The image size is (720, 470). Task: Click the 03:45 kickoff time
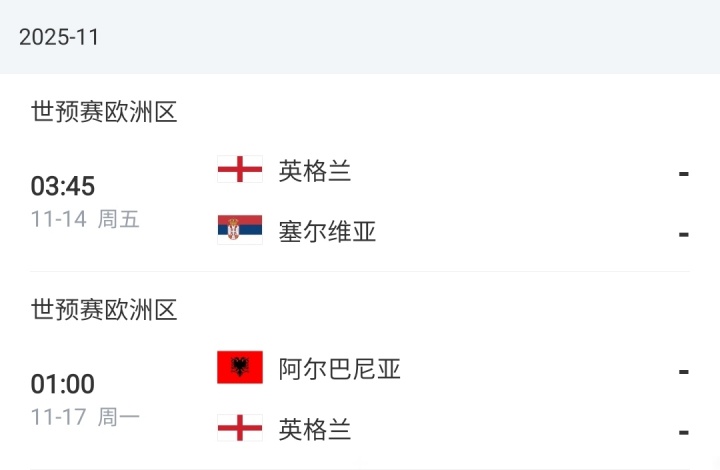(62, 187)
